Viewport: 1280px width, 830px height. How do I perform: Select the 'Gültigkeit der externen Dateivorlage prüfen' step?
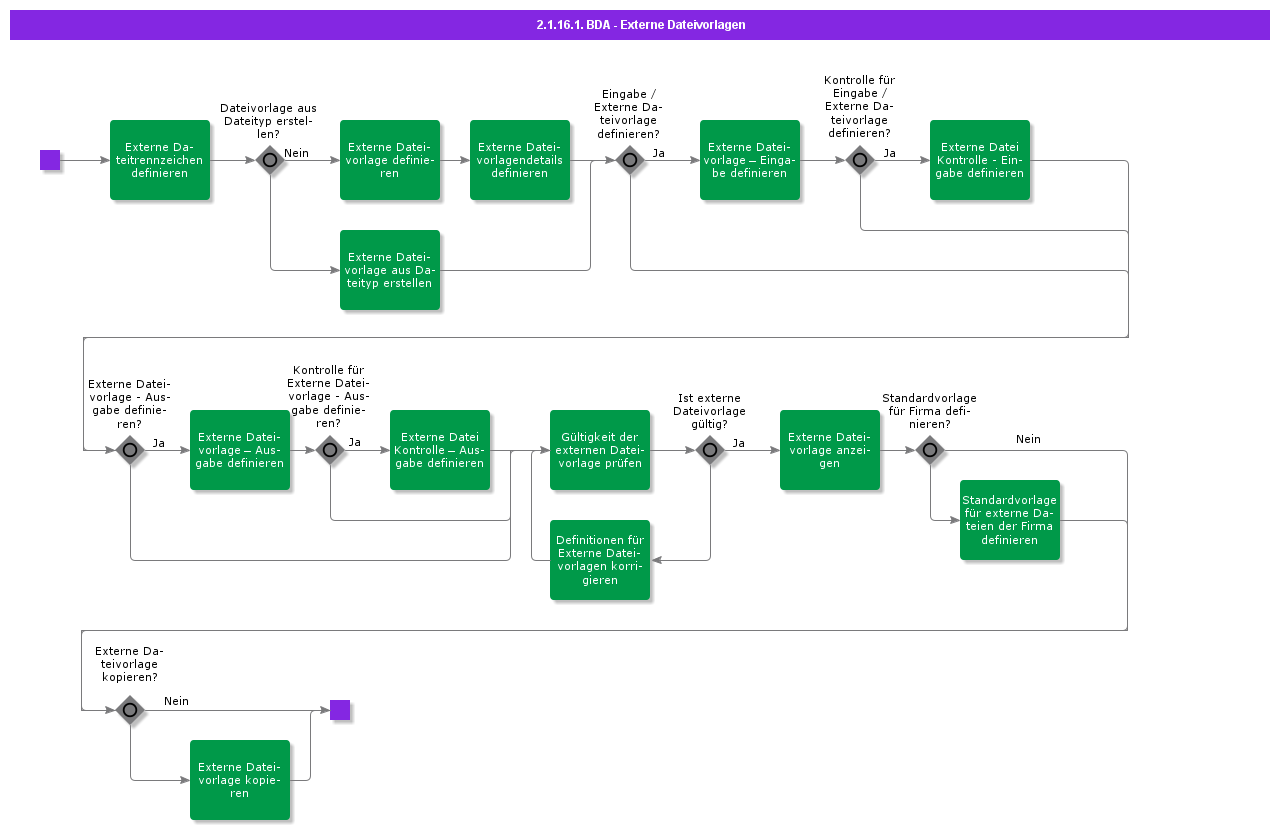click(599, 450)
